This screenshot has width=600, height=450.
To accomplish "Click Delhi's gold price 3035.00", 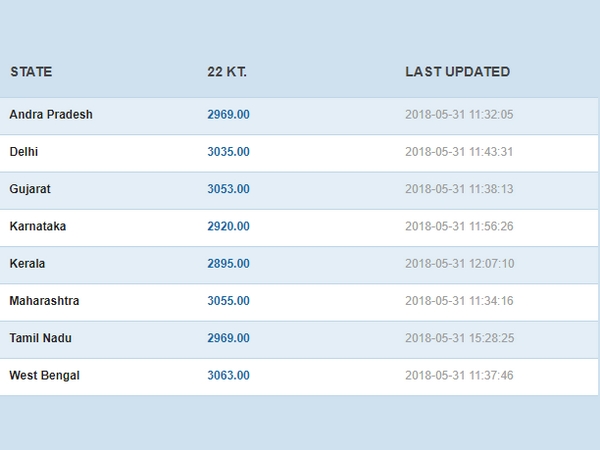I will (228, 152).
